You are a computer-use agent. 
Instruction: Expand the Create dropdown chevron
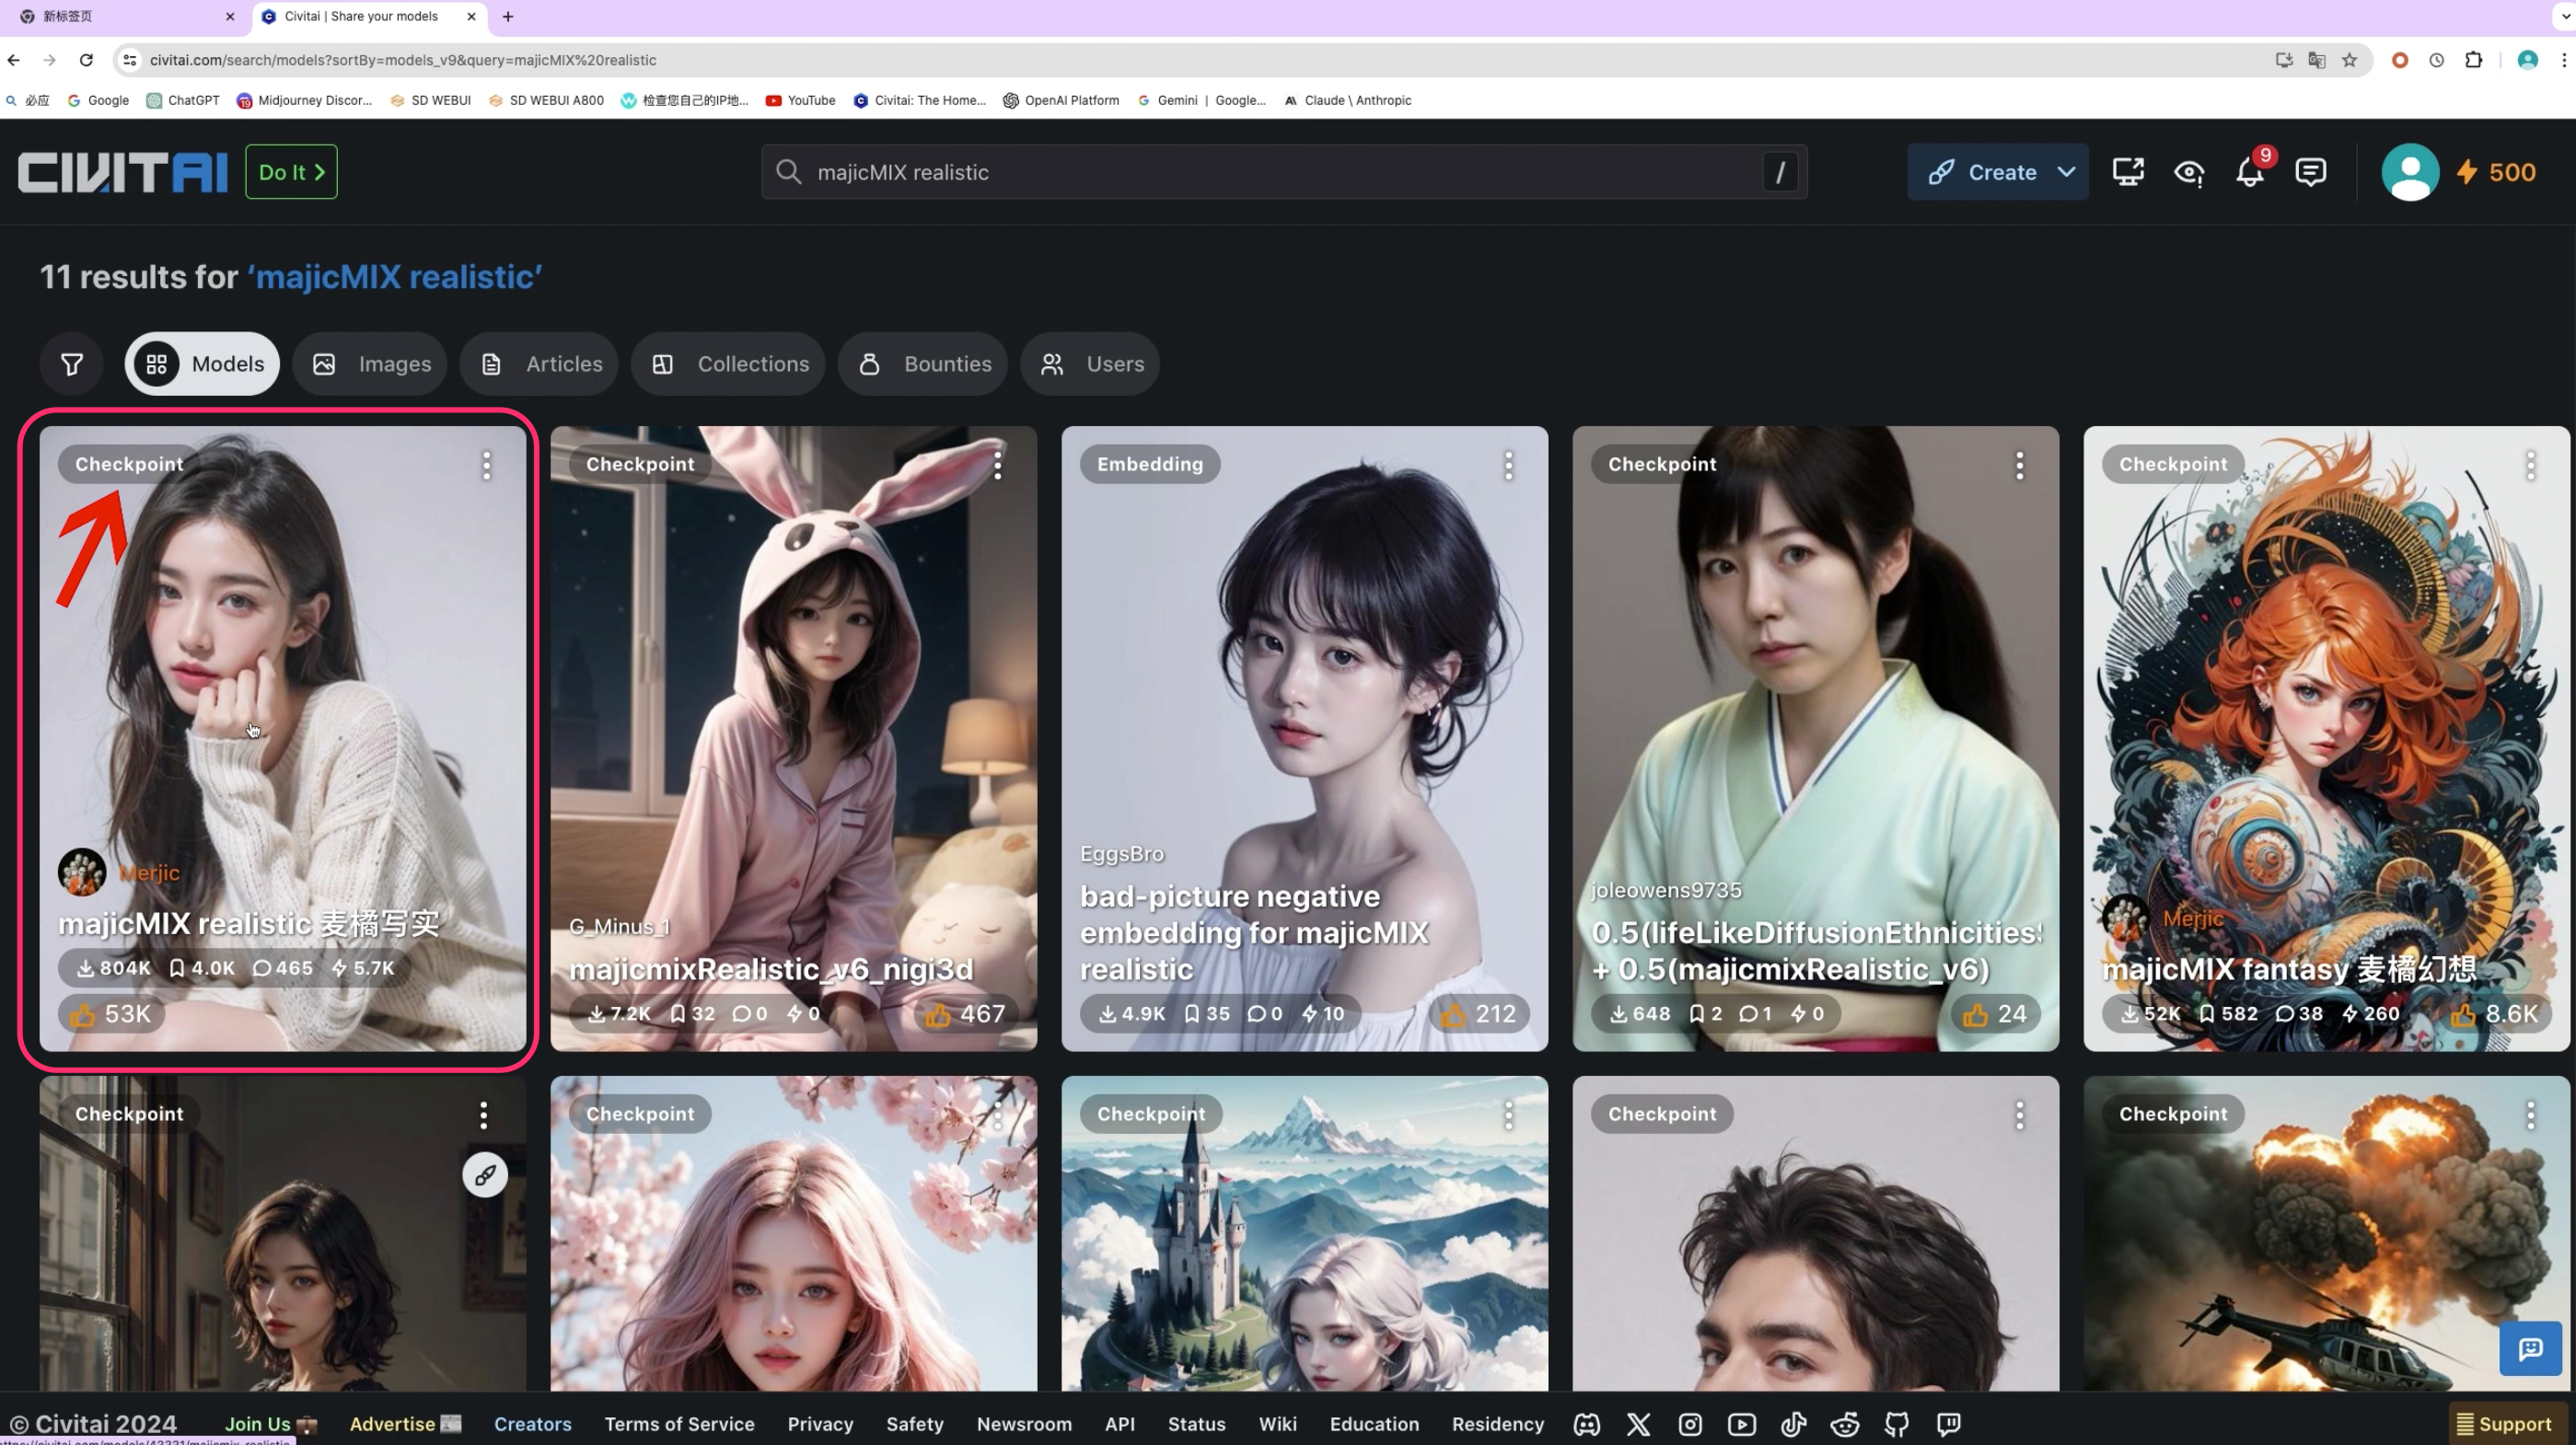2066,172
